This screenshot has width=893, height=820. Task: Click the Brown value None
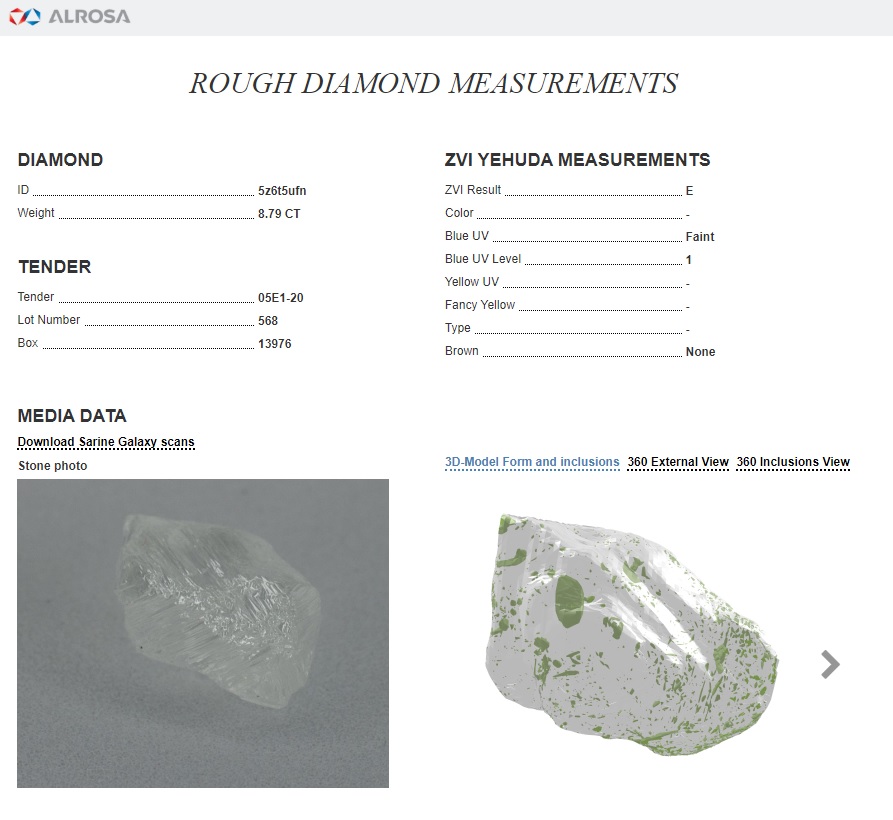coord(700,351)
